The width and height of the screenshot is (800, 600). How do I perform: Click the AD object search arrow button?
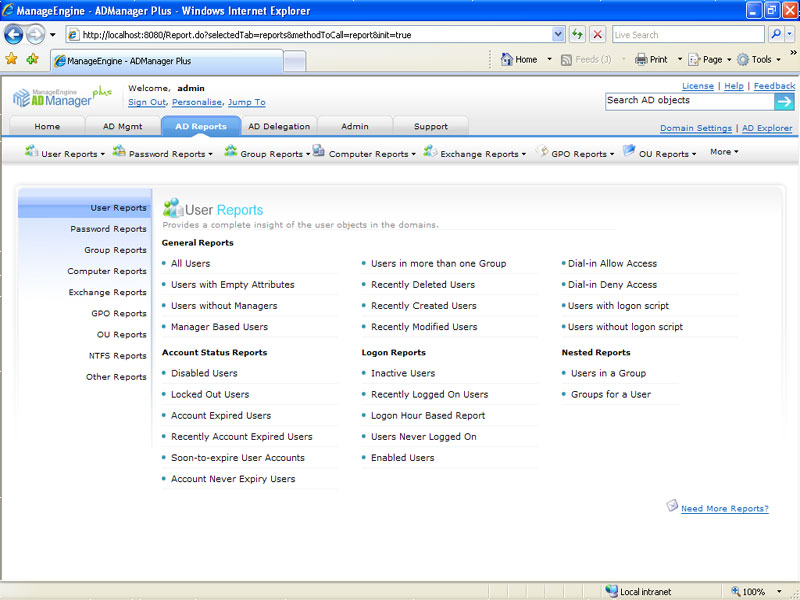tap(784, 102)
